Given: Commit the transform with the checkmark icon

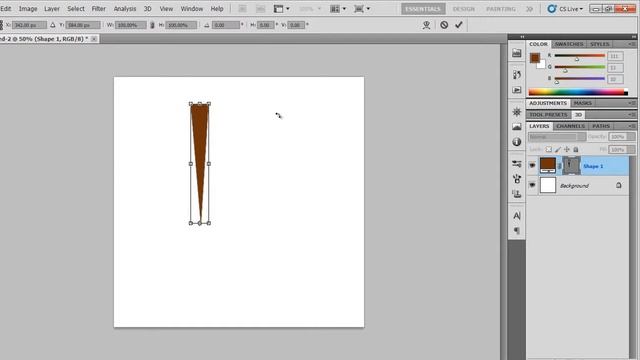Looking at the screenshot, I should [459, 25].
